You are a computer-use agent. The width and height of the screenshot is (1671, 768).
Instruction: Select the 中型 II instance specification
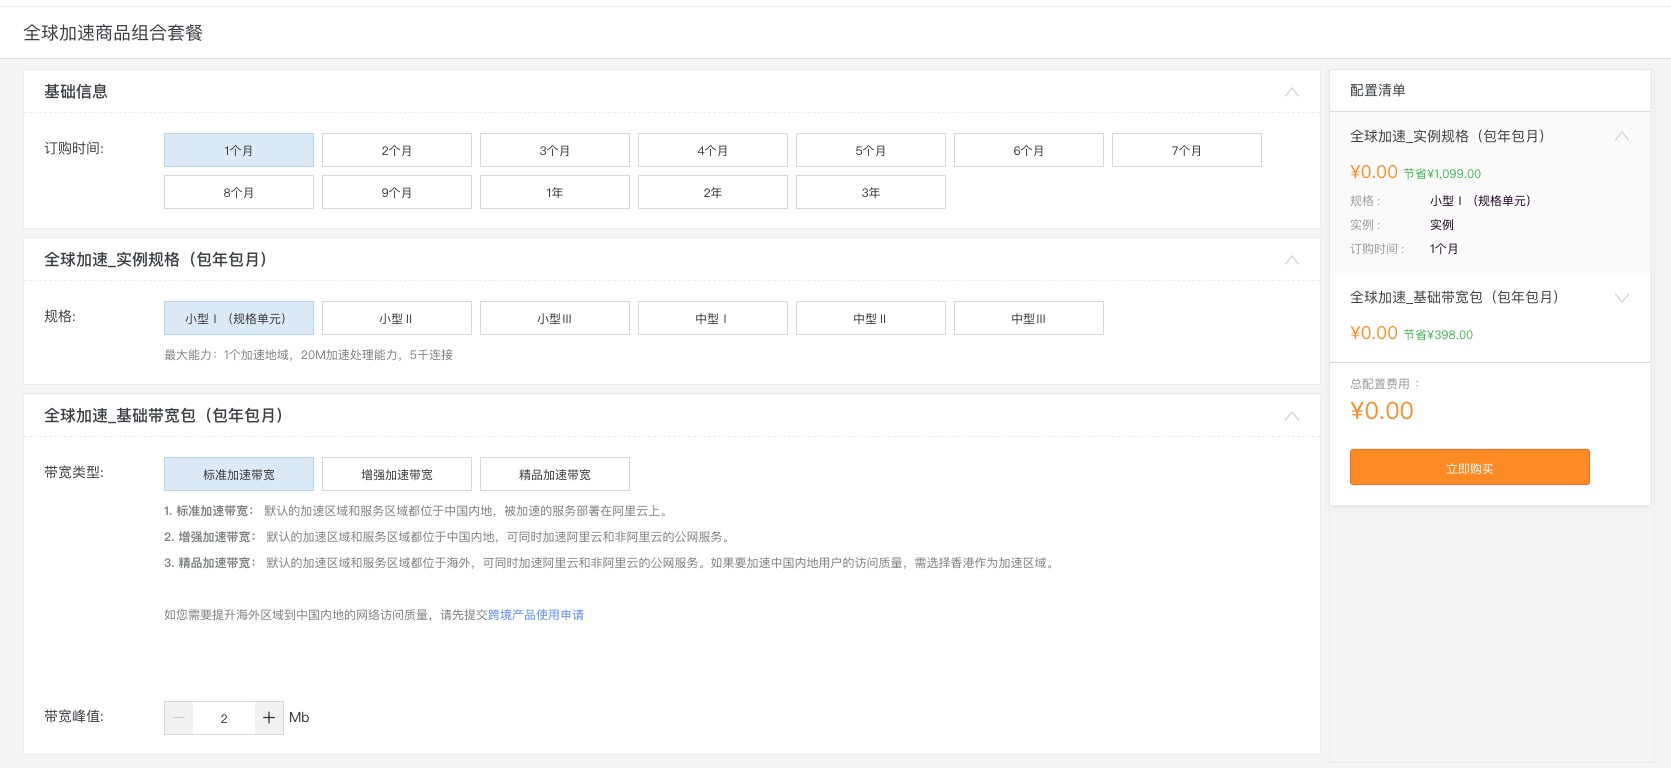(x=870, y=319)
